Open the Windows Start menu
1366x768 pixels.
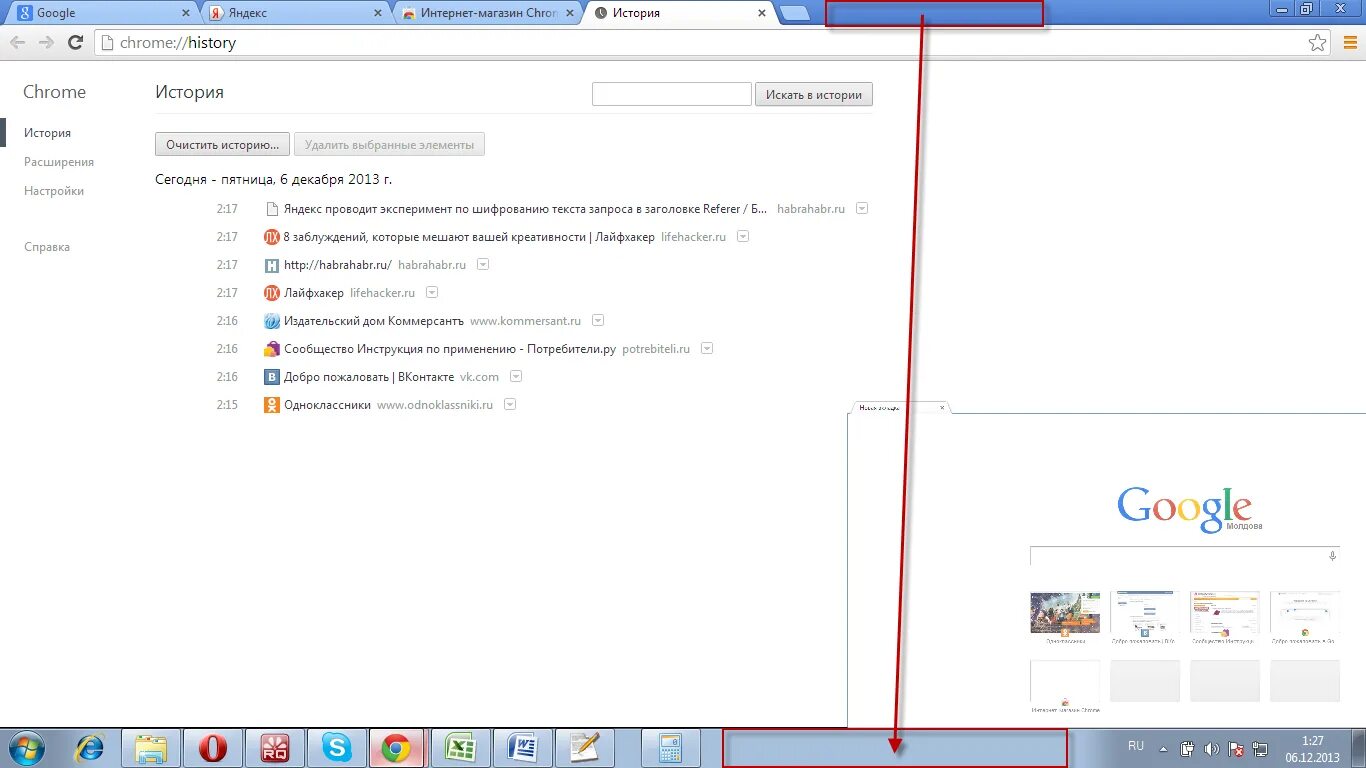tap(26, 748)
